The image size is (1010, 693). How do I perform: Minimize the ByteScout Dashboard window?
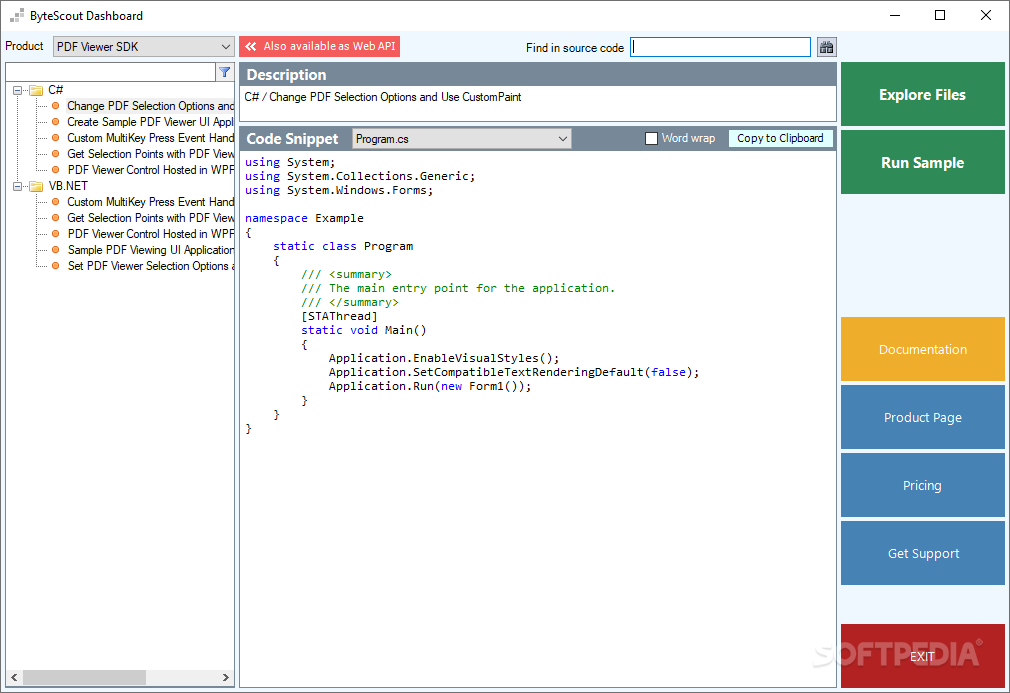(895, 15)
